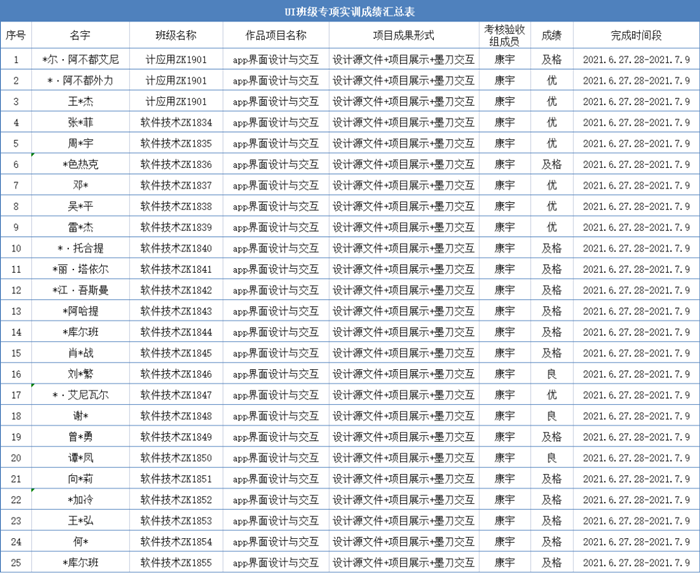Select the 成绩 header cell
Screen dimensions: 700x573
[x=552, y=35]
